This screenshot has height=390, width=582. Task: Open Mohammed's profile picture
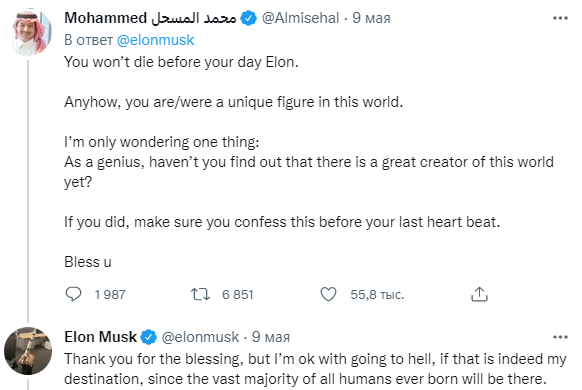[29, 32]
